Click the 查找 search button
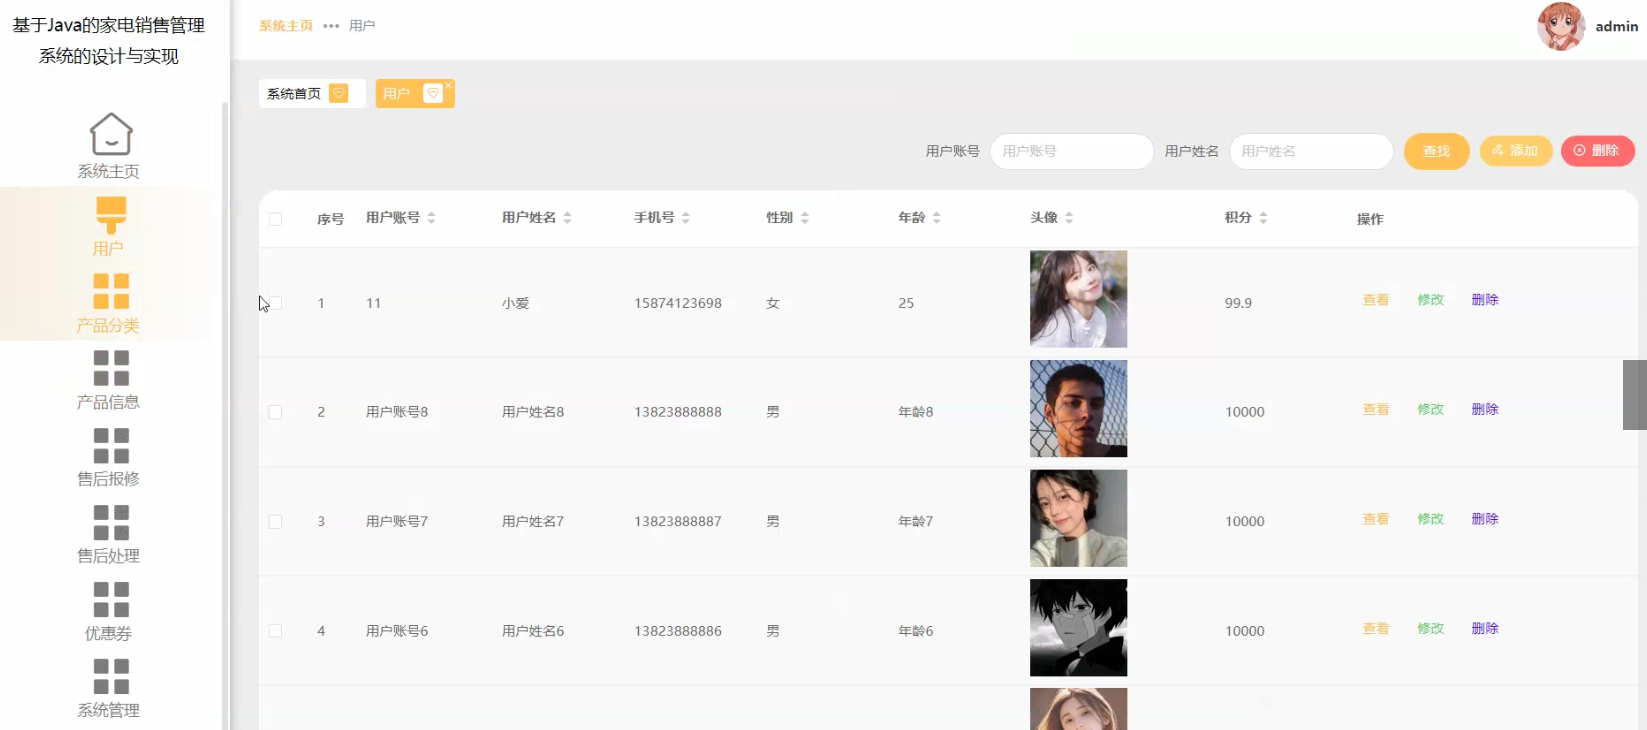The height and width of the screenshot is (730, 1647). point(1436,151)
